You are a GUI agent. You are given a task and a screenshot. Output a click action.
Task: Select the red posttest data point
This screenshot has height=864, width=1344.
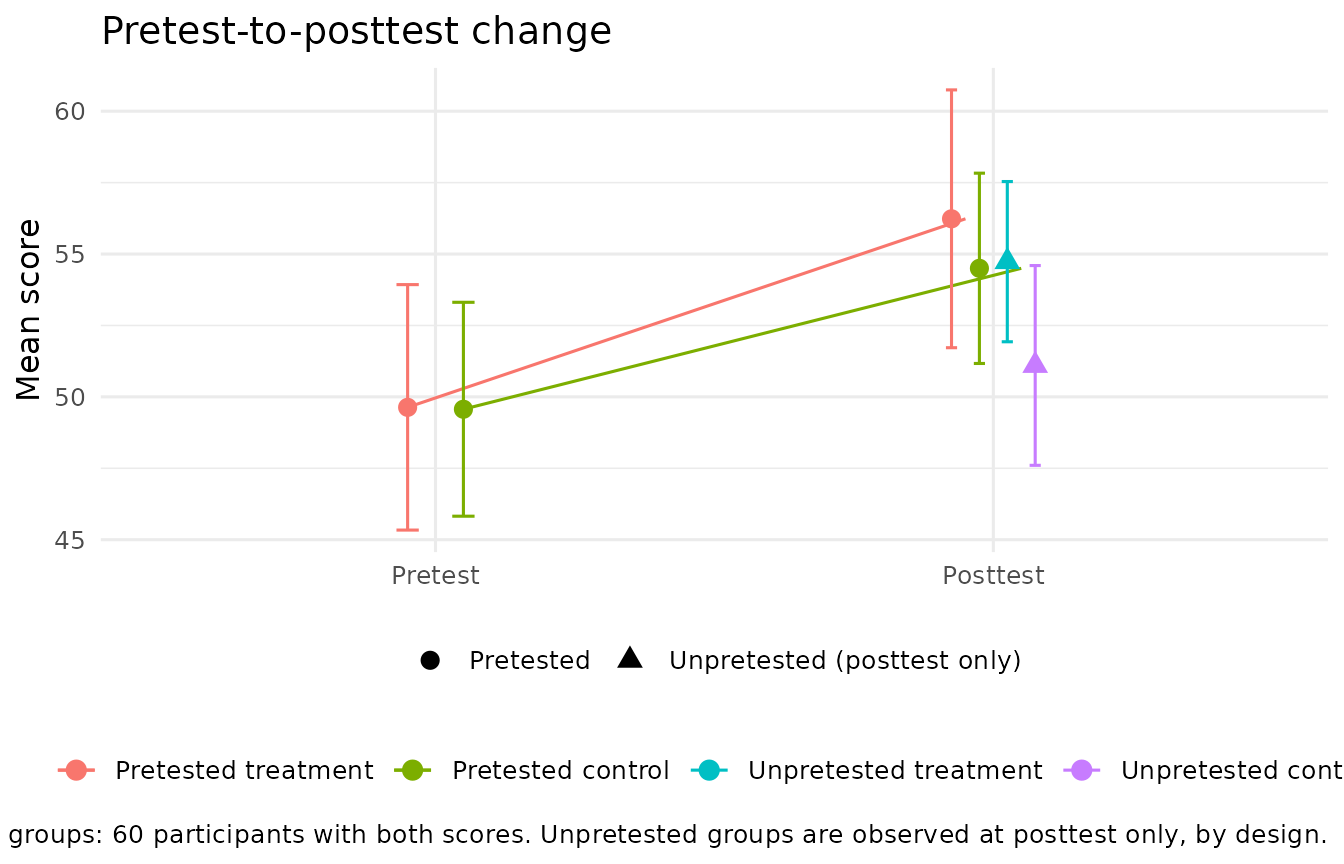click(951, 219)
